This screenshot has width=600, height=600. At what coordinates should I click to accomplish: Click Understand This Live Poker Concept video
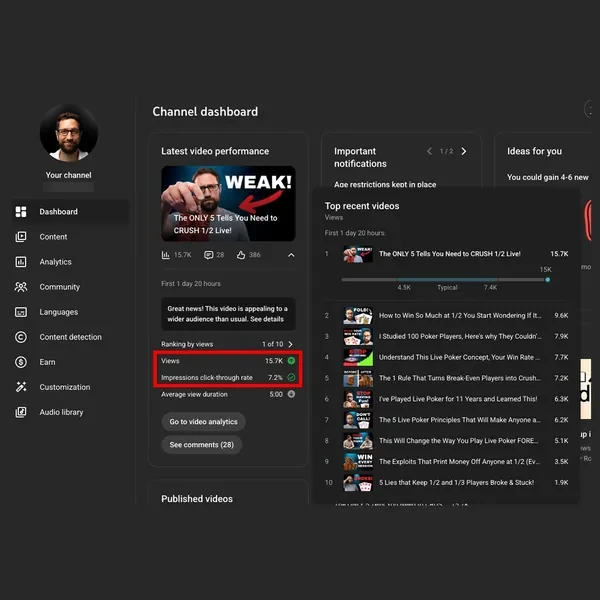click(x=446, y=357)
